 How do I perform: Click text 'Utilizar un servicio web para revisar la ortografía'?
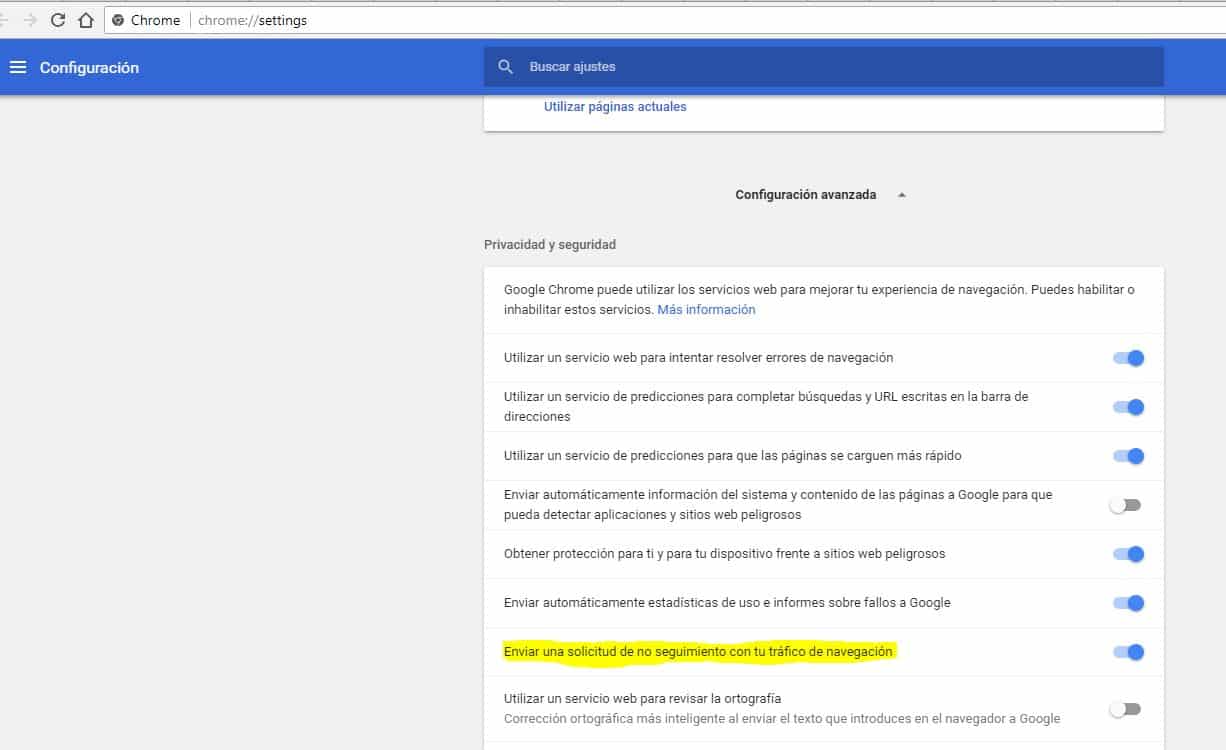[642, 698]
